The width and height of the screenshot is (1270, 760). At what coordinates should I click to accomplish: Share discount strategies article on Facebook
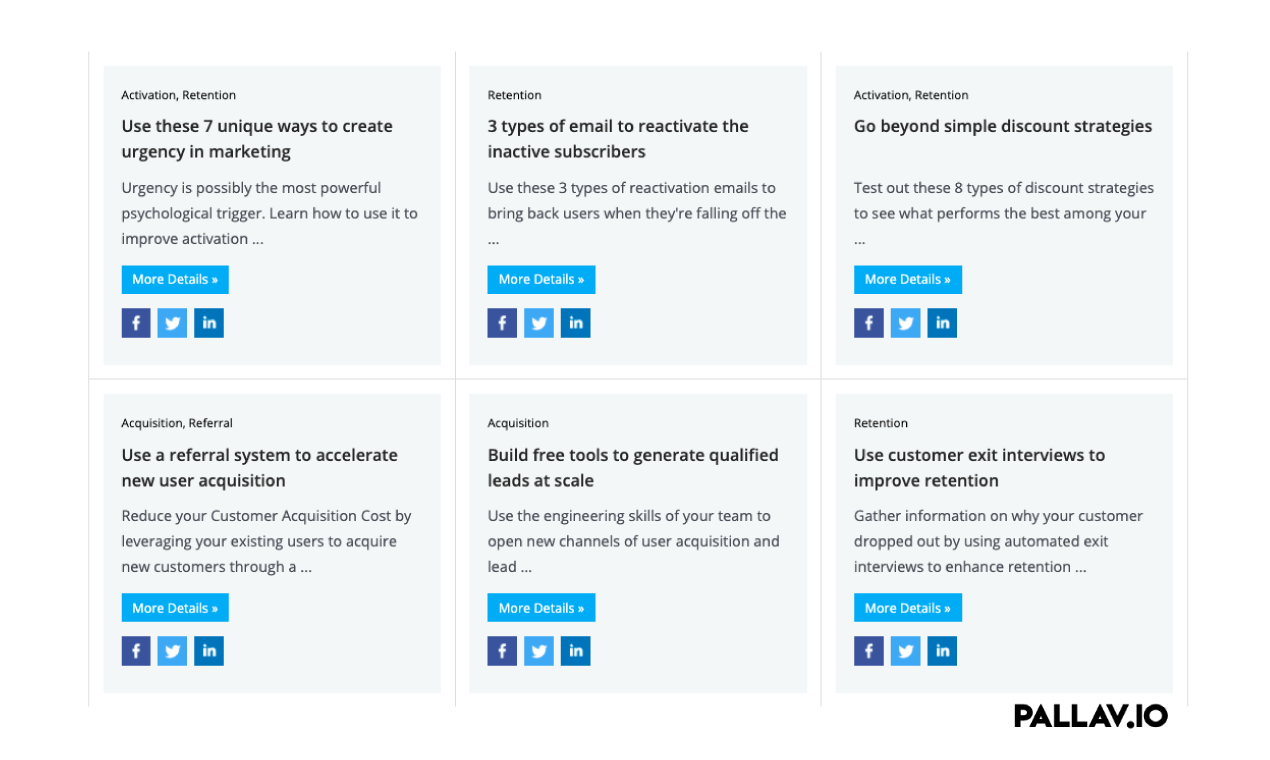(x=868, y=323)
